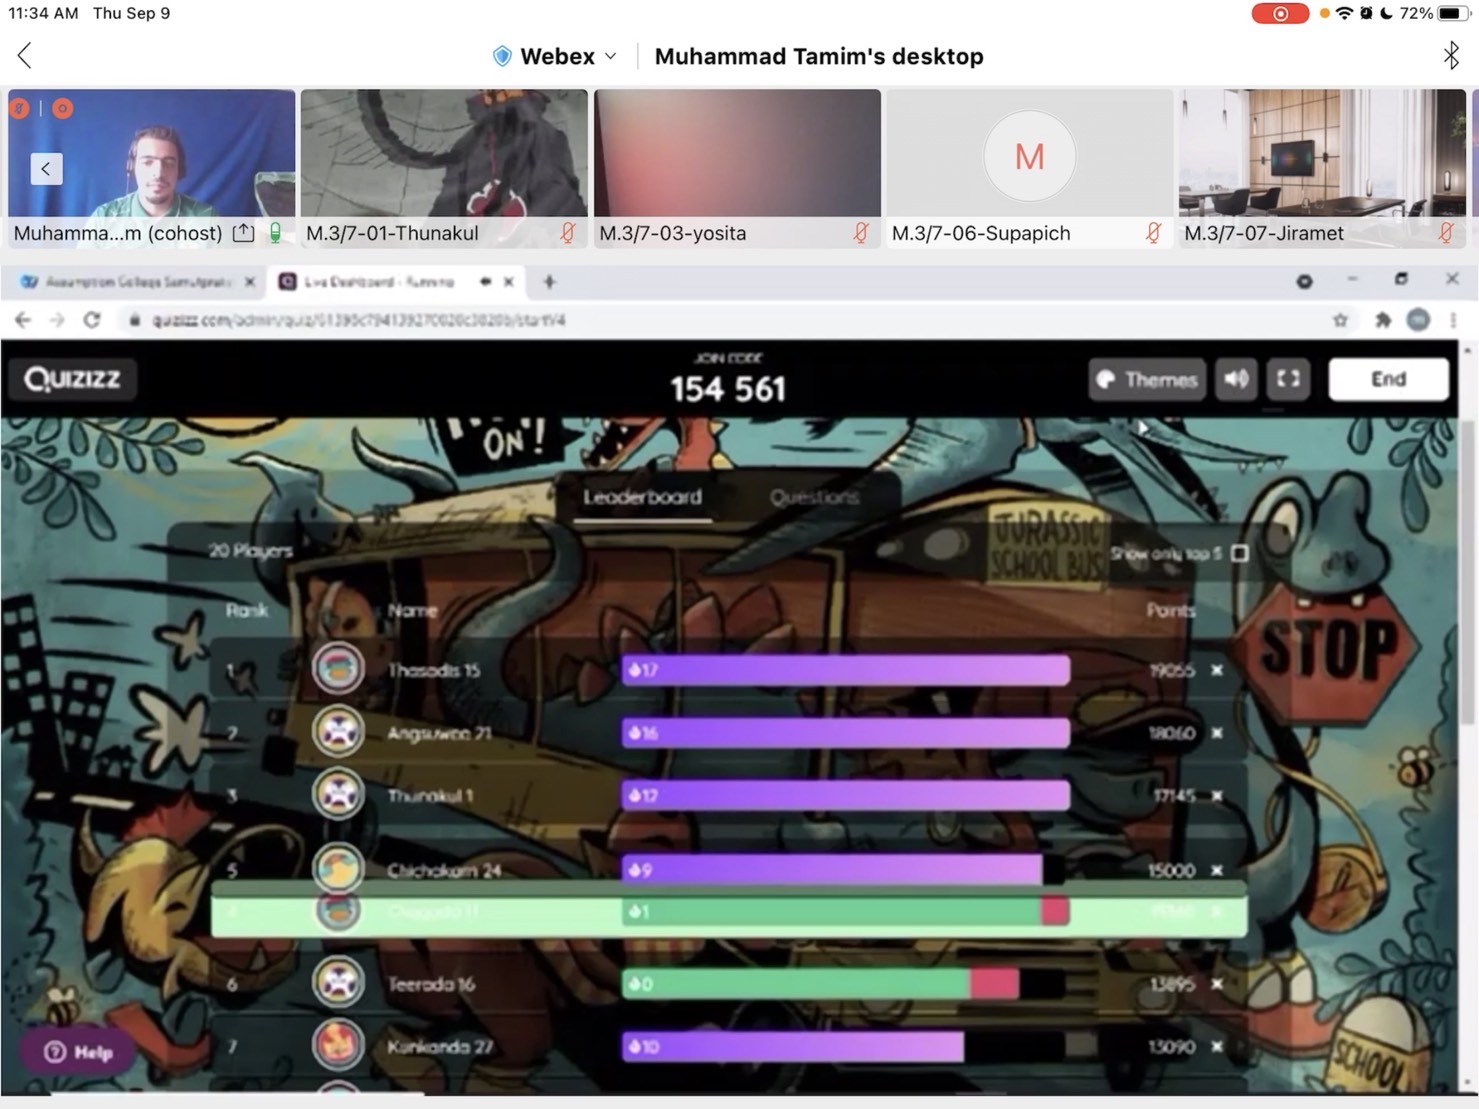
Task: Go back using the Webex back arrow
Action: click(x=25, y=56)
